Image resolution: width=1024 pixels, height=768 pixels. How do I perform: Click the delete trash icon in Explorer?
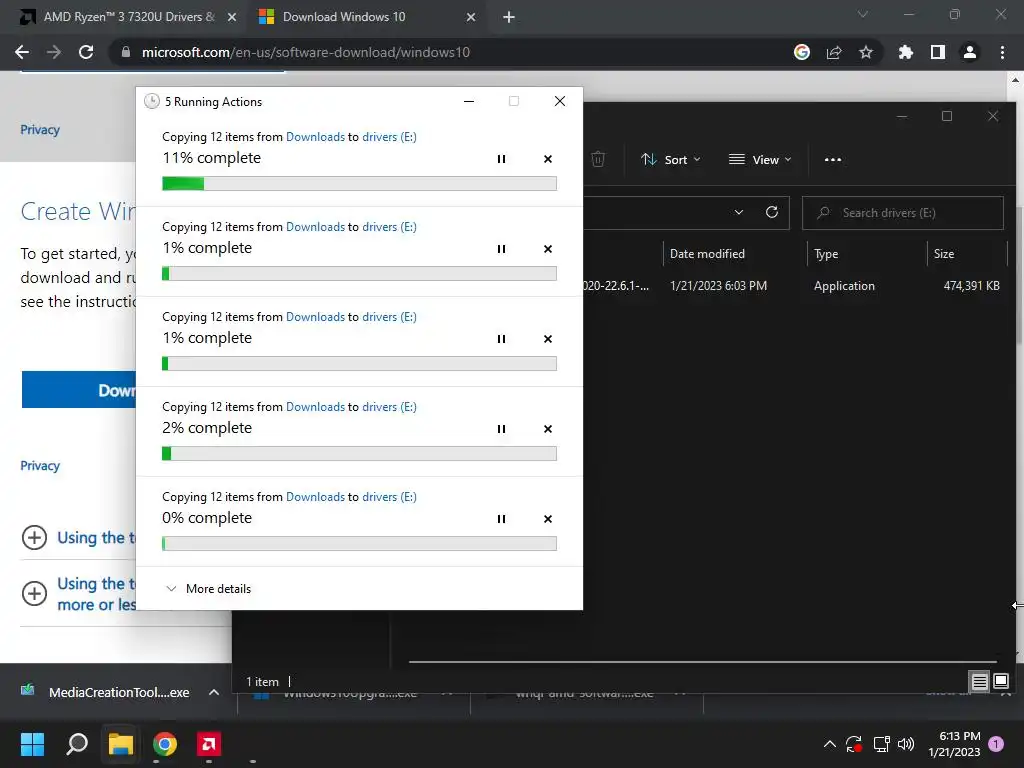(598, 159)
